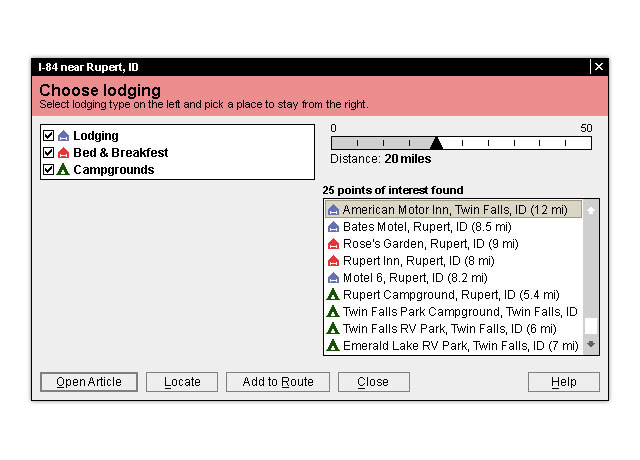The image size is (640, 460).
Task: Click the Locate button
Action: 182,382
